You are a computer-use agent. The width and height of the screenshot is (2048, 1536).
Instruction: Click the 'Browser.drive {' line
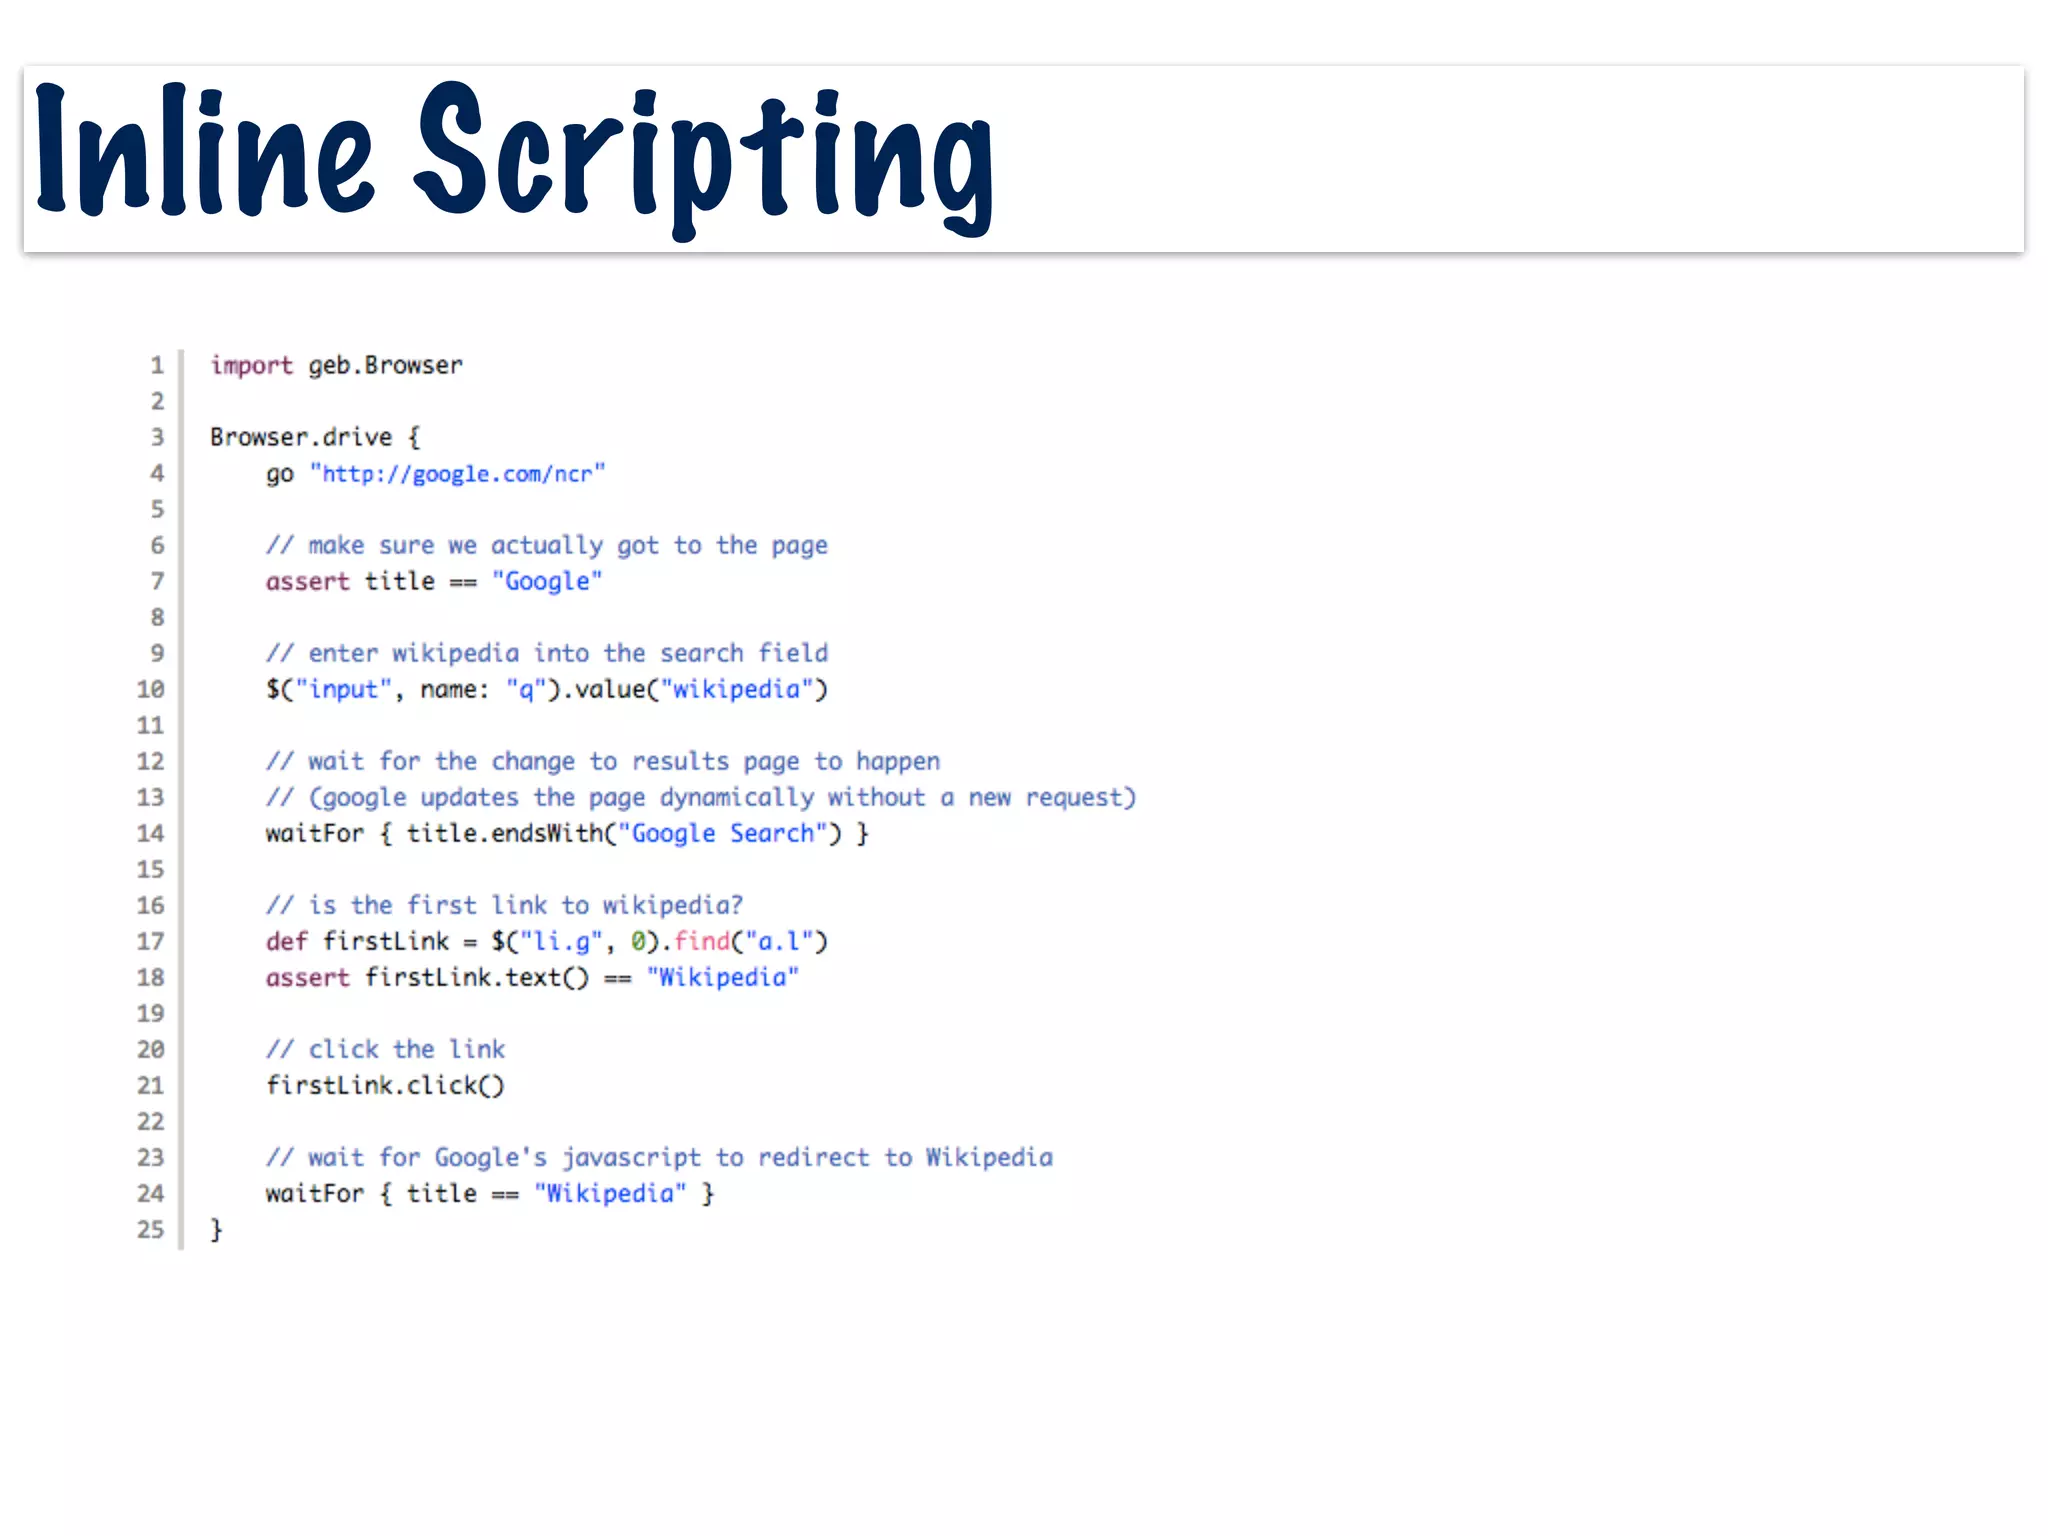pyautogui.click(x=315, y=438)
